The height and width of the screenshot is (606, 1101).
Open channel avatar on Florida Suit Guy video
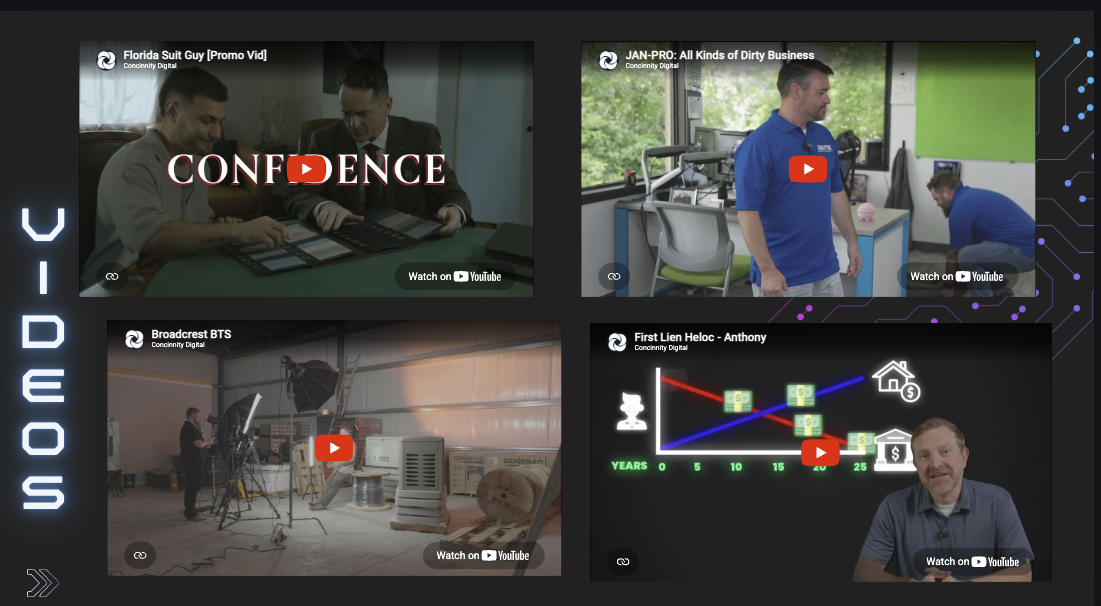point(106,60)
